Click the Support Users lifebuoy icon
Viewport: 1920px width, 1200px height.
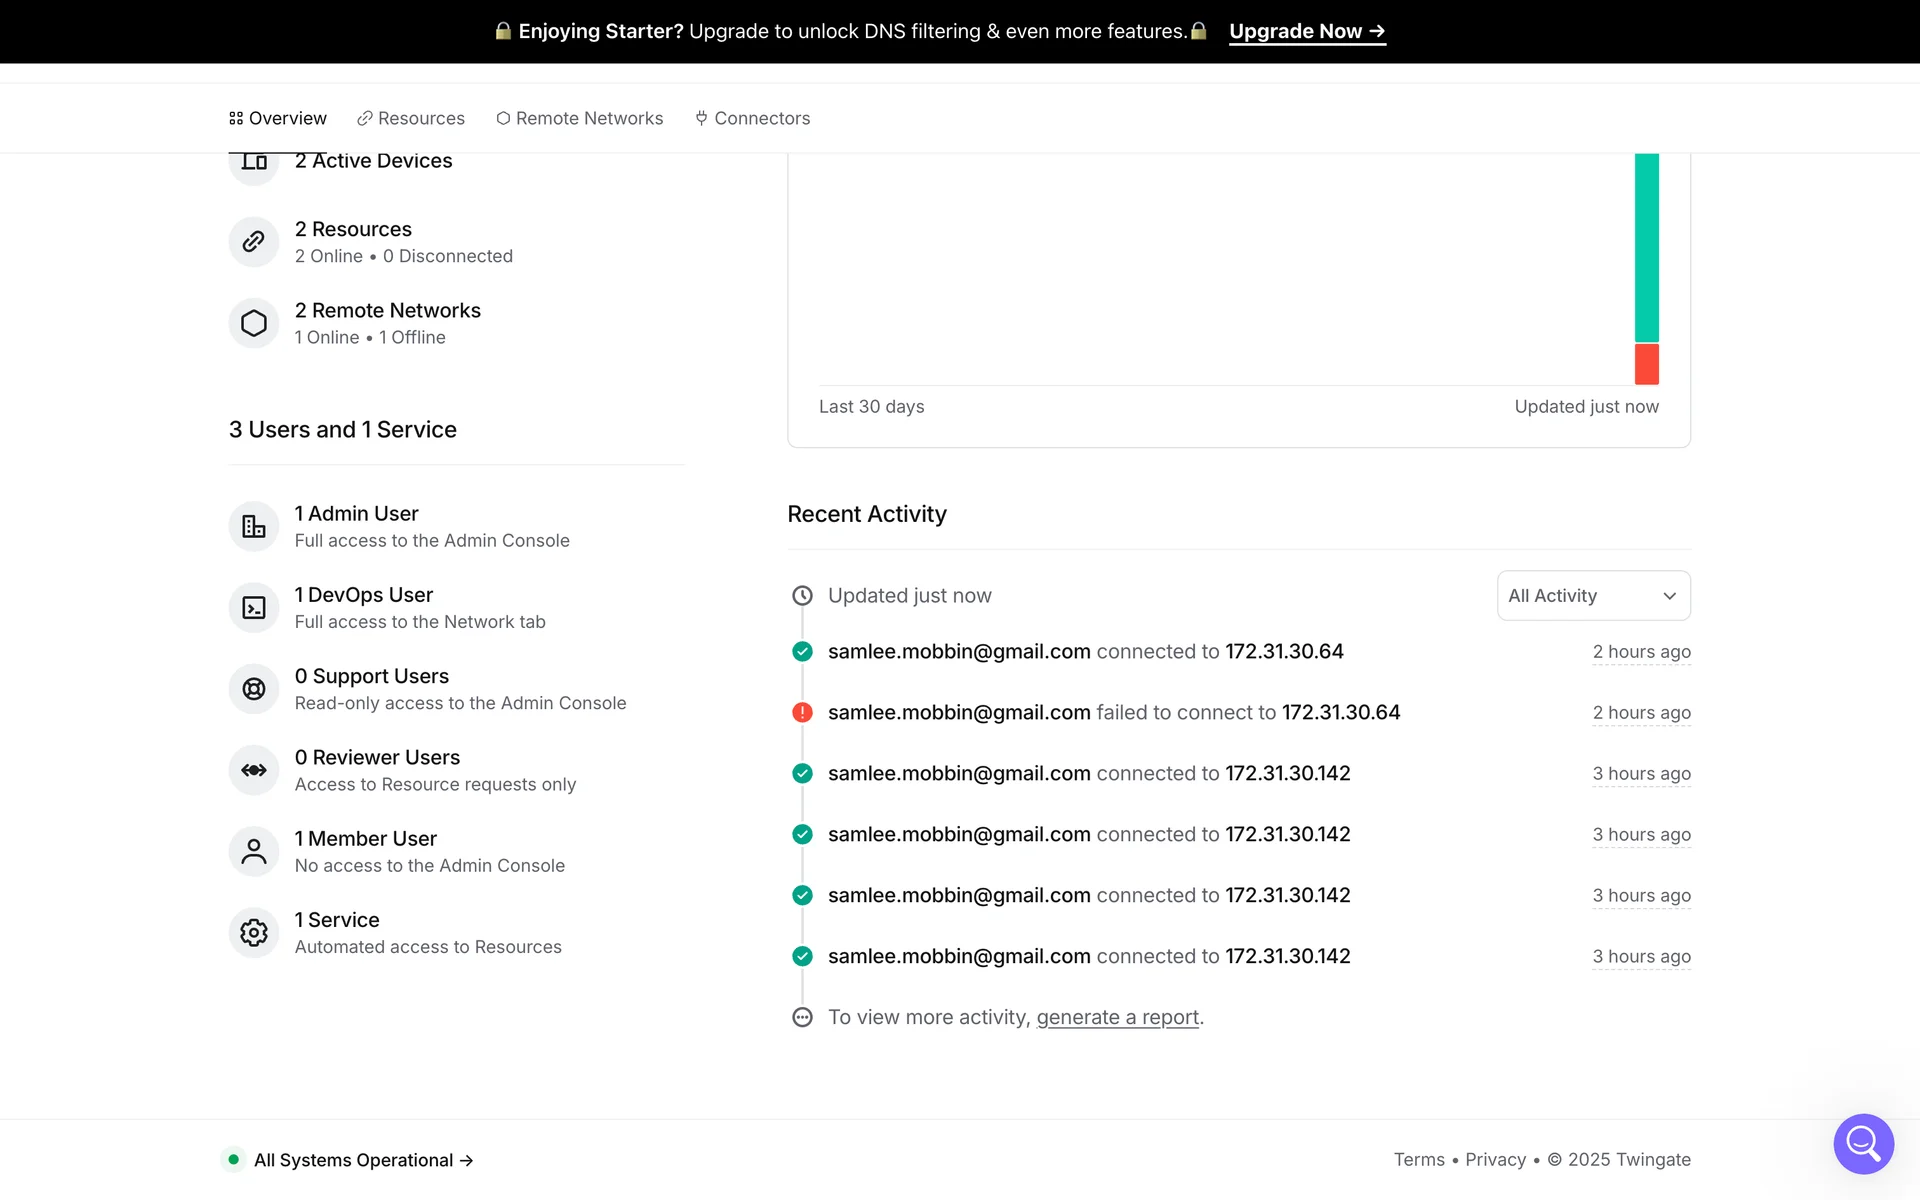[x=254, y=689]
